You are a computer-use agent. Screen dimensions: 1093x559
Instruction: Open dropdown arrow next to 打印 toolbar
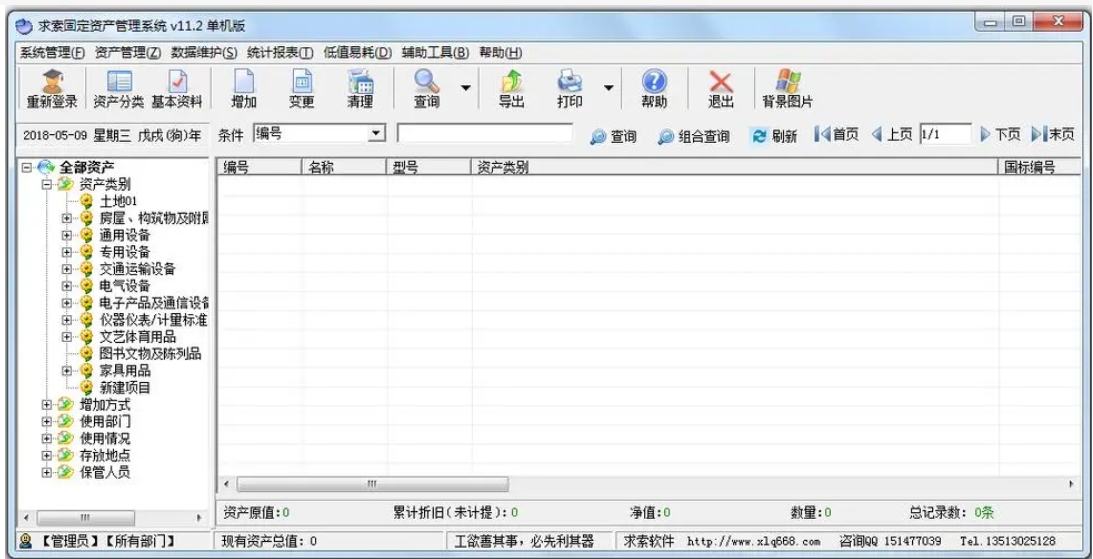(608, 89)
